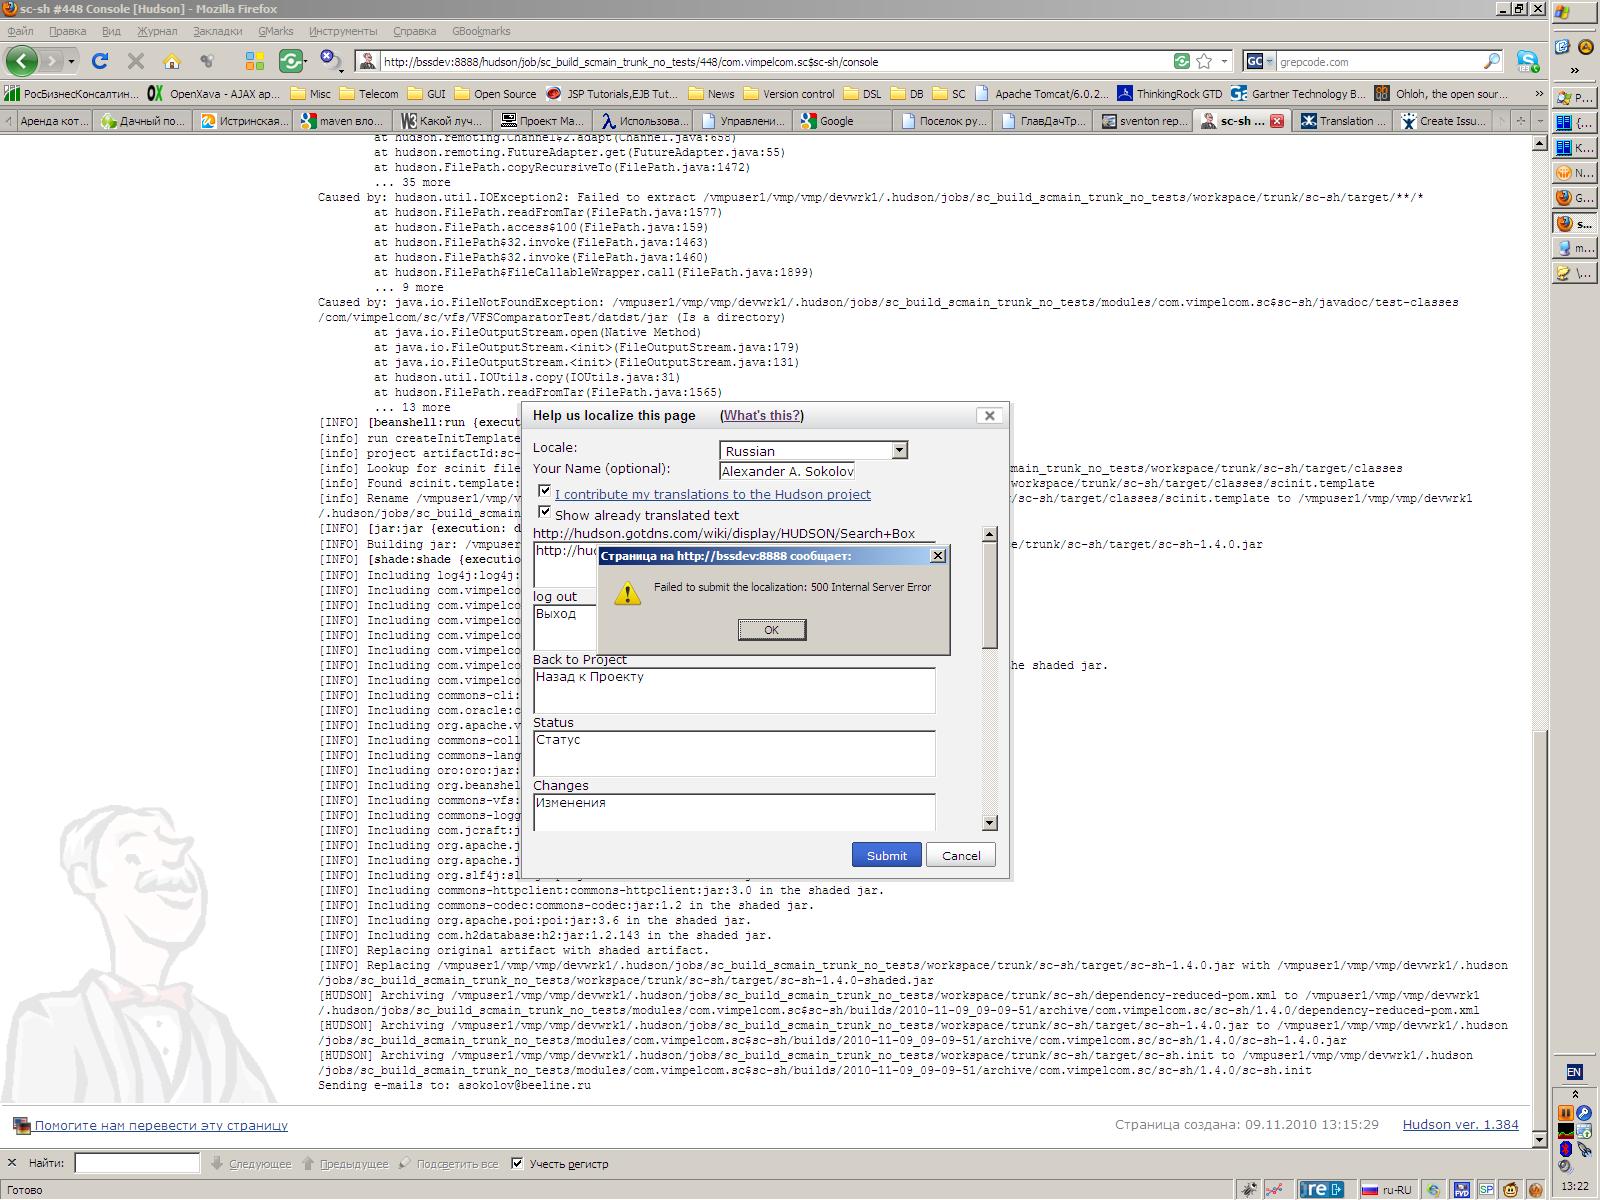The width and height of the screenshot is (1600, 1200).
Task: Open the Locale dropdown showing Russian
Action: point(898,450)
